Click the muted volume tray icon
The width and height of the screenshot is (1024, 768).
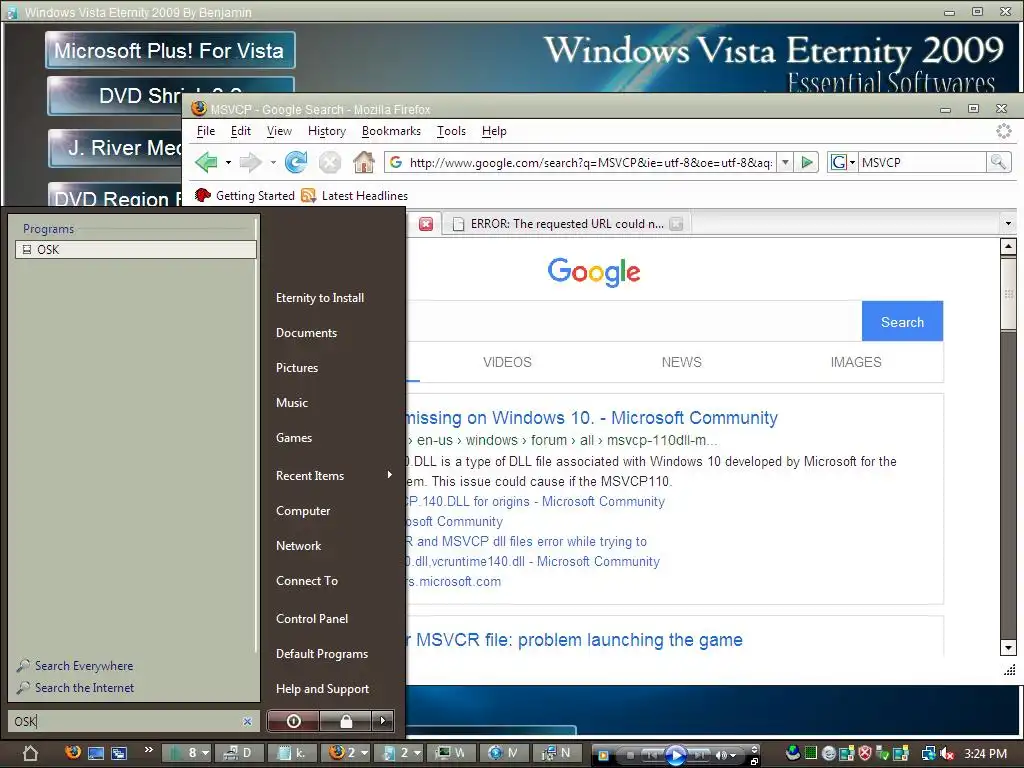(946, 754)
